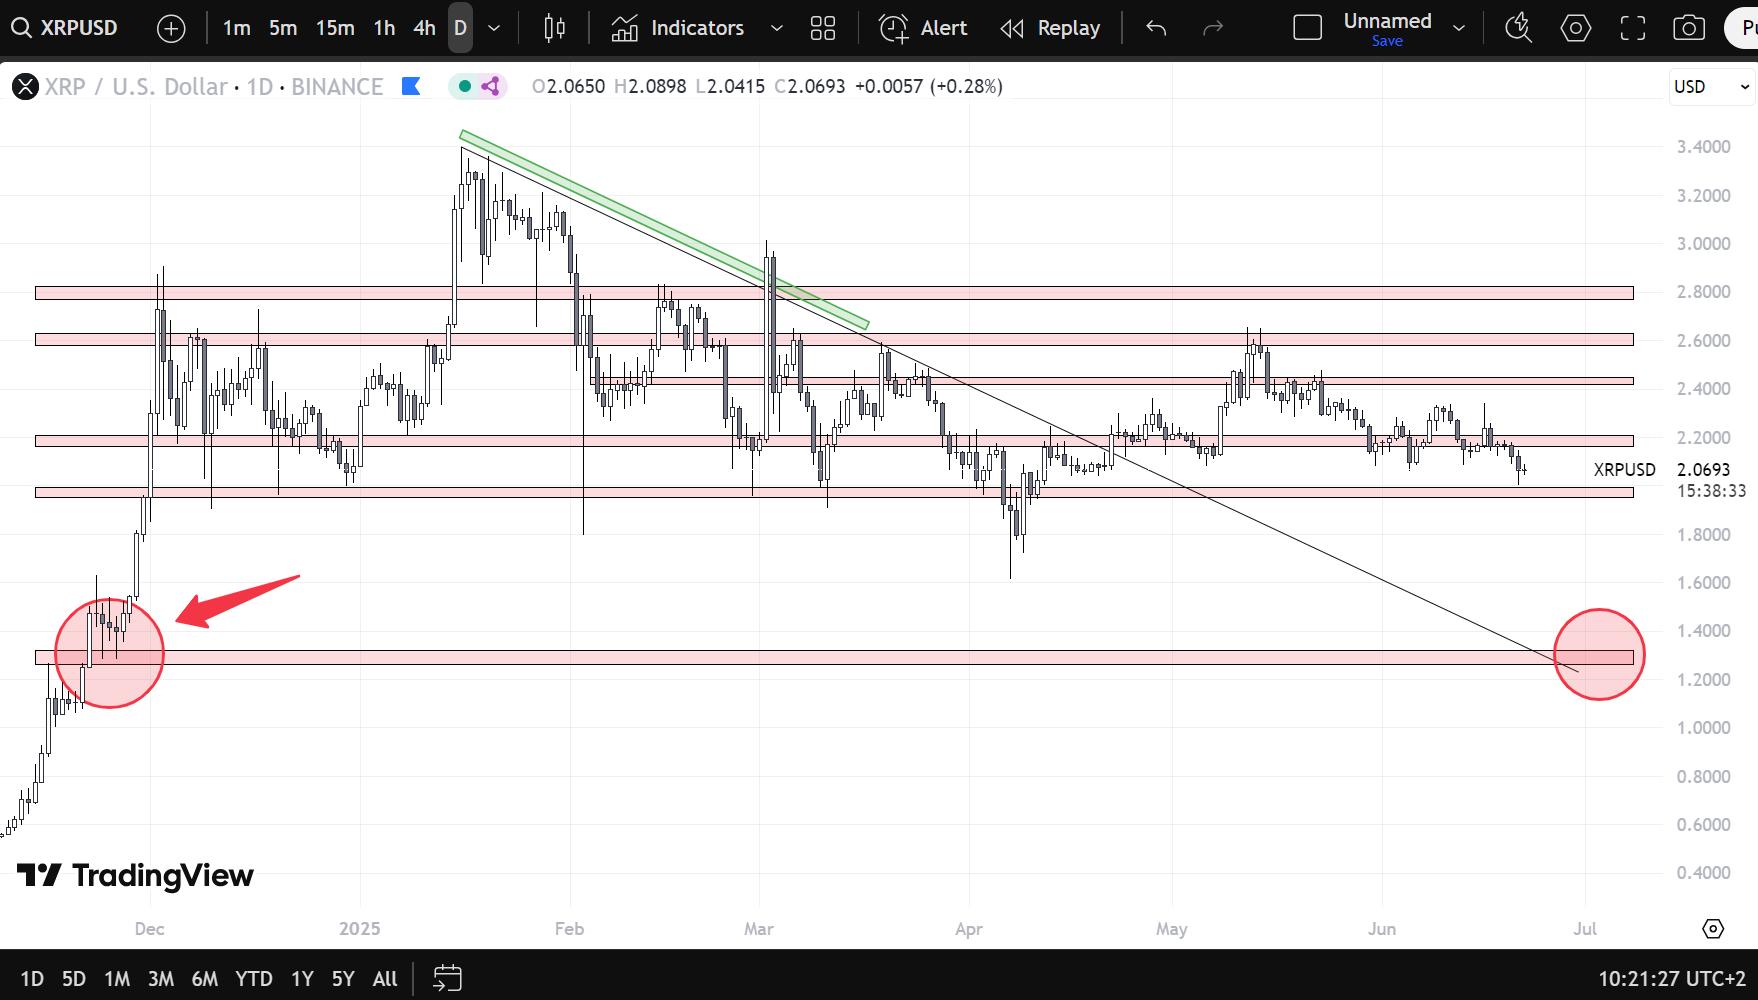
Task: Open chart settings hexagon icon
Action: 1576,28
